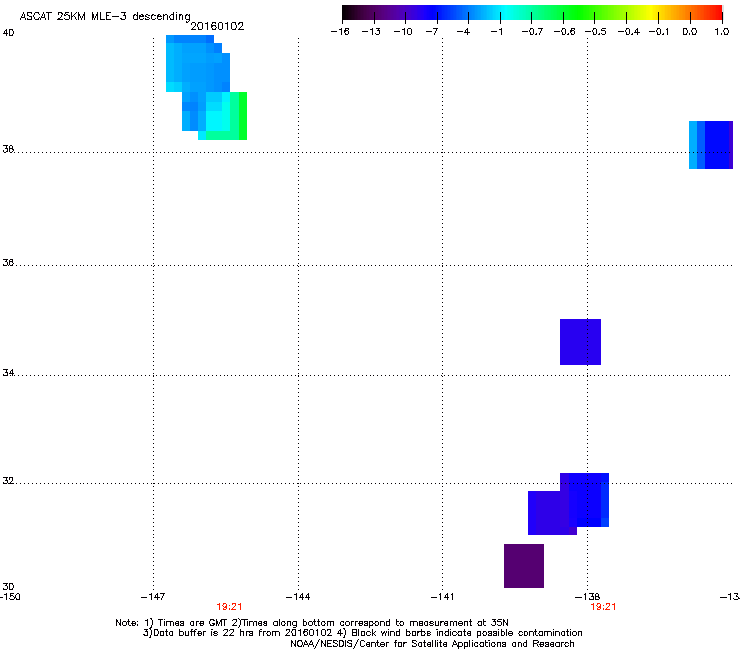Image resolution: width=740 pixels, height=650 pixels.
Task: Click the longitude axis label "-144"
Action: (298, 597)
